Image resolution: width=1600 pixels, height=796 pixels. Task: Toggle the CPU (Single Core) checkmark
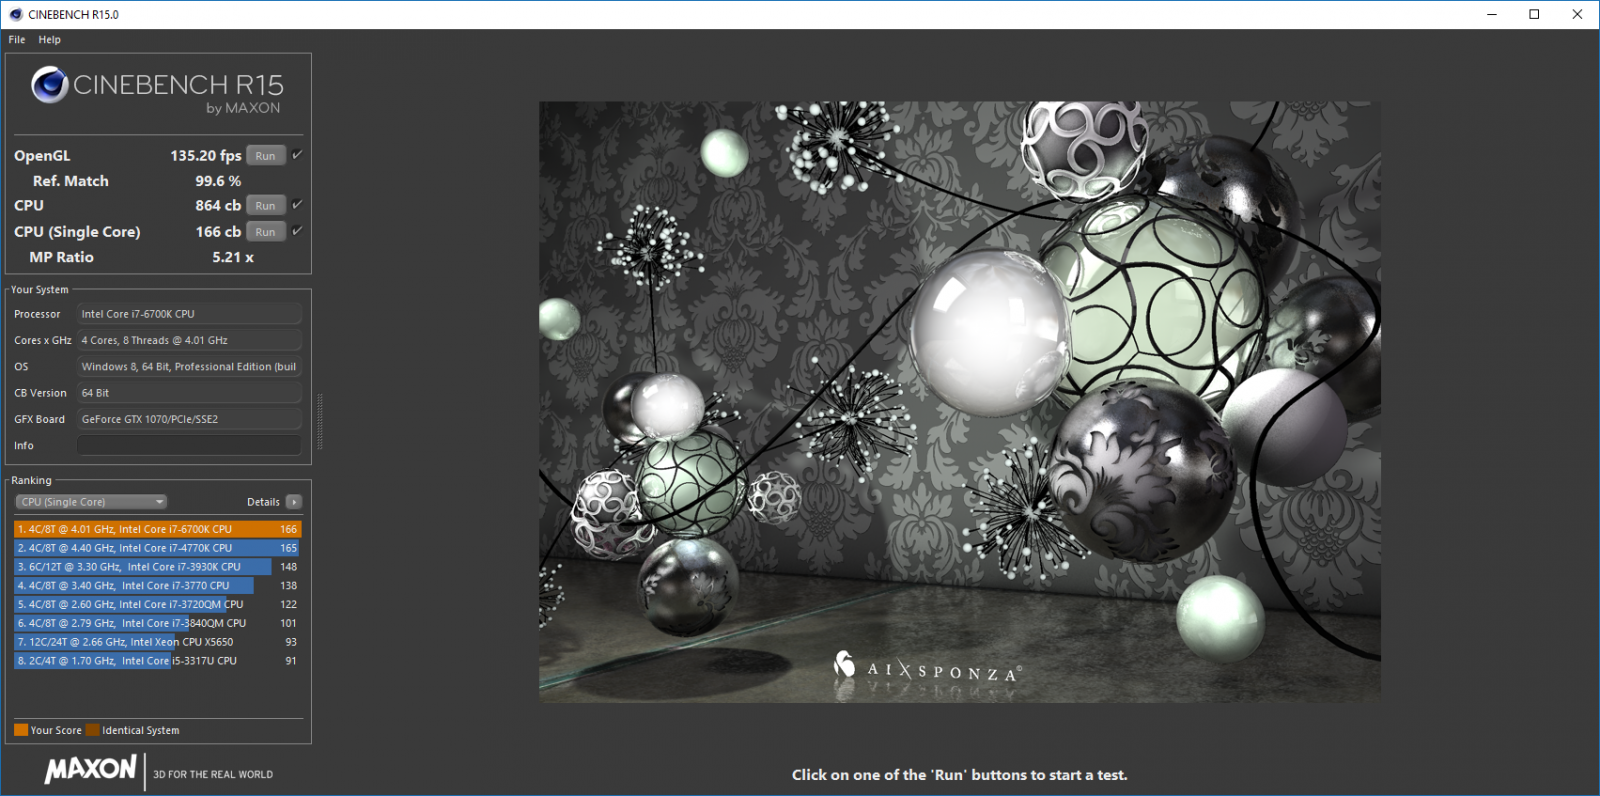pyautogui.click(x=297, y=231)
